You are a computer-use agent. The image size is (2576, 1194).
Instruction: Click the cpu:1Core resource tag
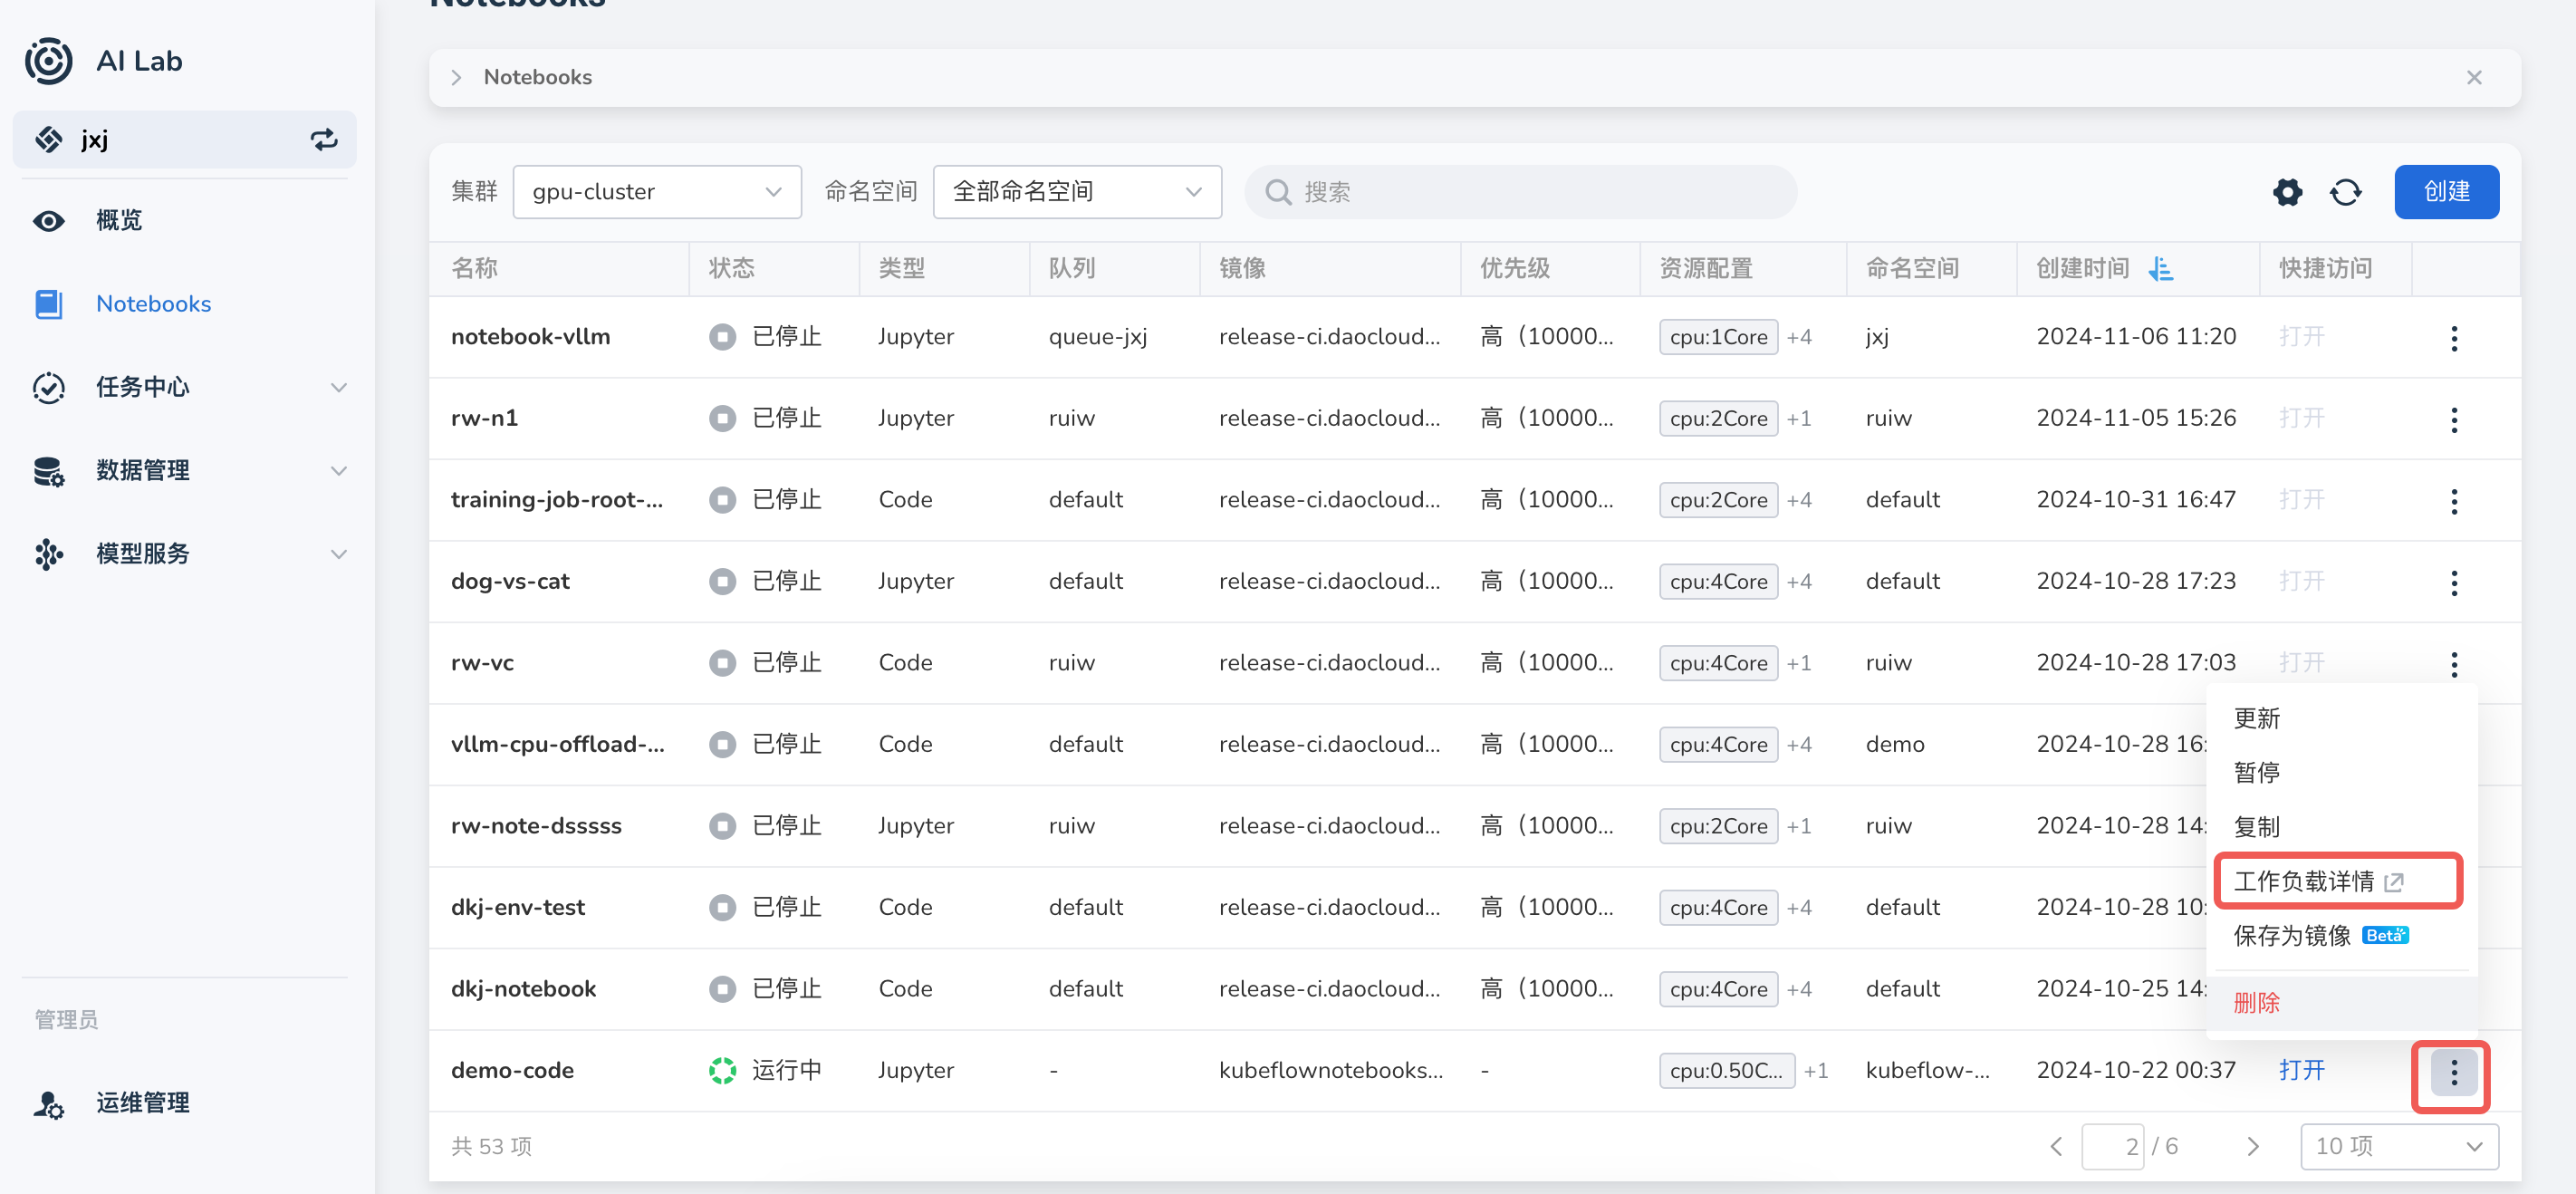[1718, 338]
